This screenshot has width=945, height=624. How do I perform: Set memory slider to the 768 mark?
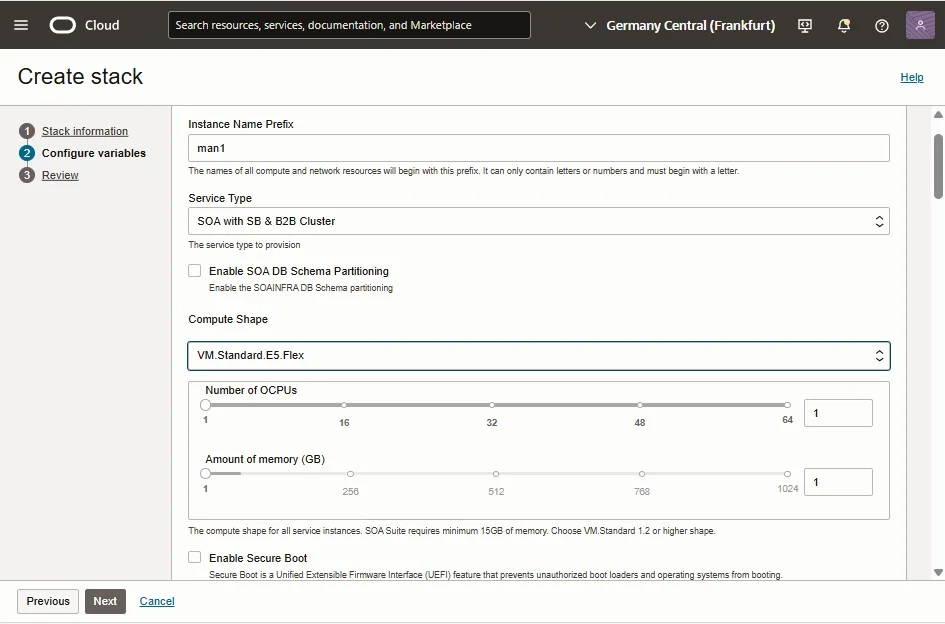tap(642, 474)
